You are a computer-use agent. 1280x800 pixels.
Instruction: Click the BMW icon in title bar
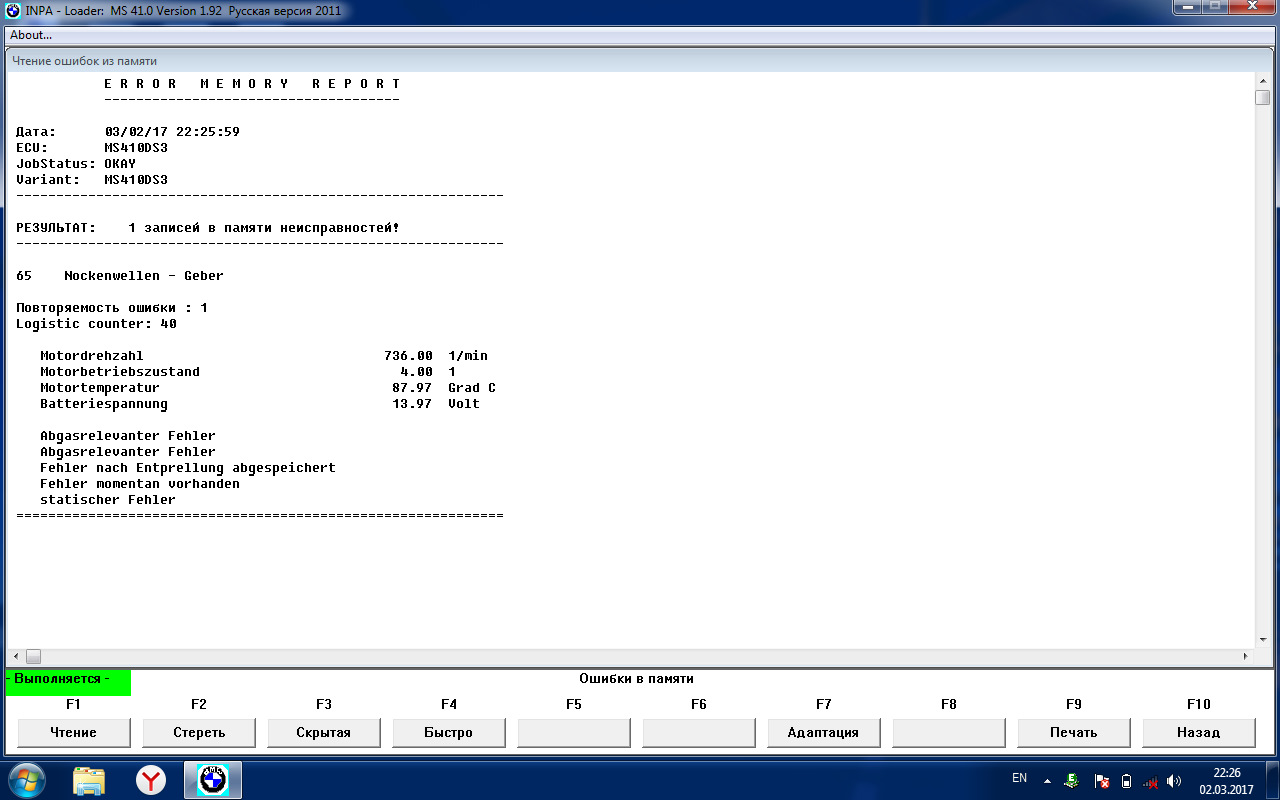pos(13,11)
